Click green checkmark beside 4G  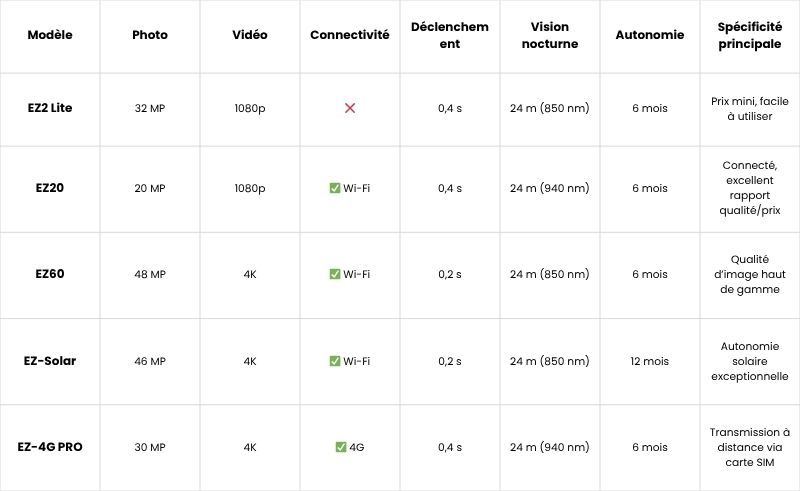coord(341,447)
